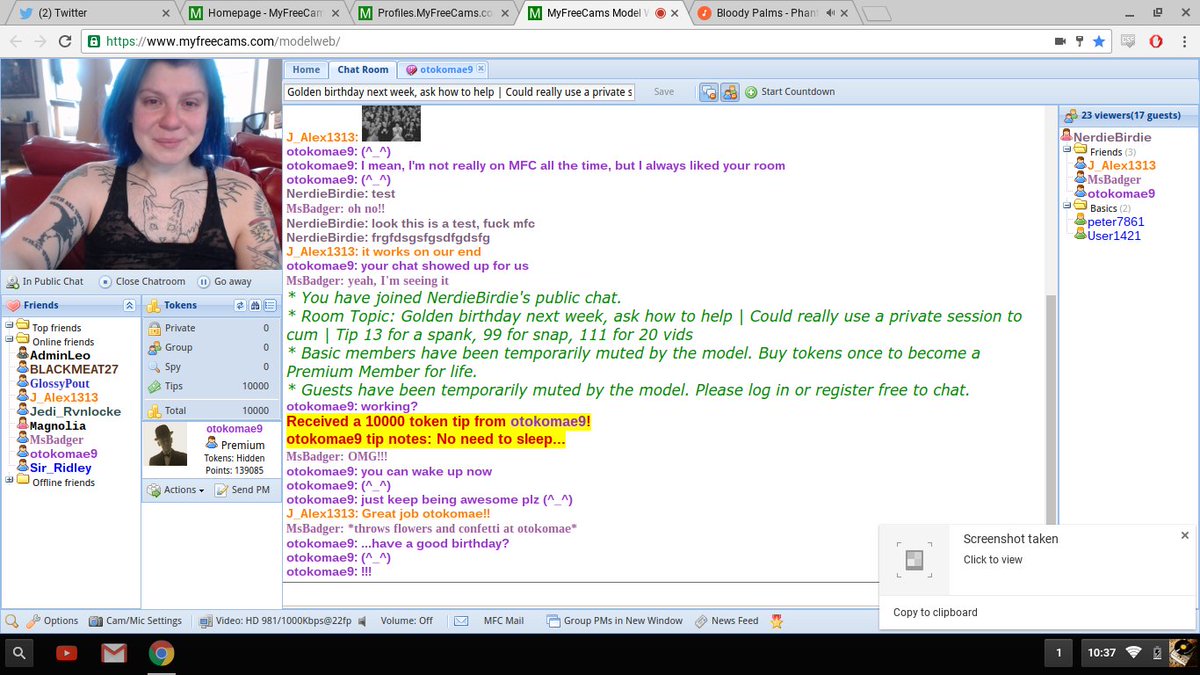Open the Bloody Palms audio tab
Screen dimensions: 1200x675
(771, 13)
